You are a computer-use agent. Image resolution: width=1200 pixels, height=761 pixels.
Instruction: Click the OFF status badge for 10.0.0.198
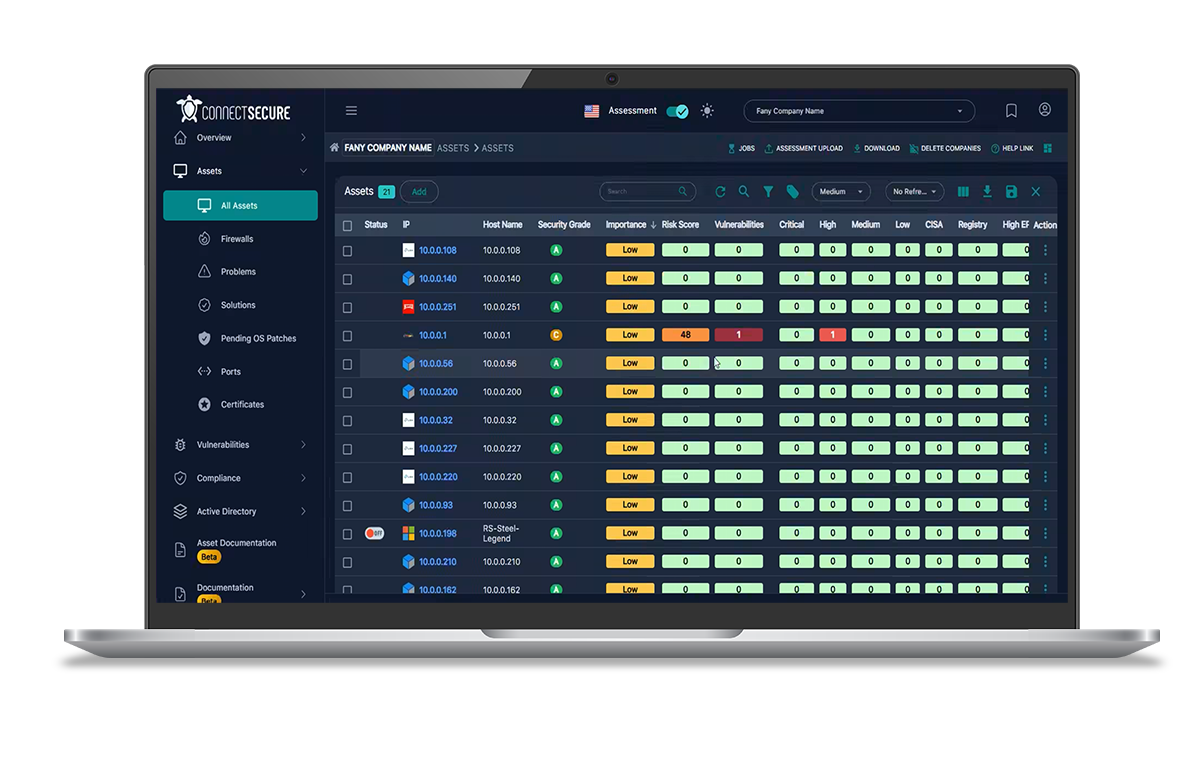tap(374, 533)
